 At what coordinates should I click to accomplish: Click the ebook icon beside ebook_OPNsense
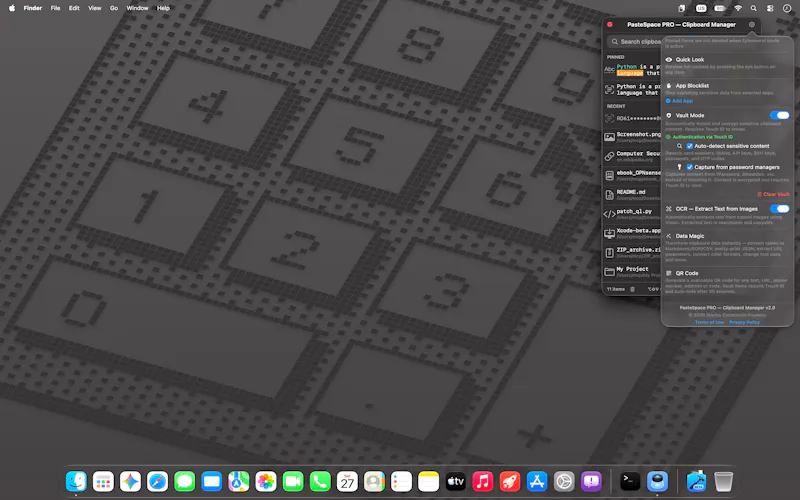click(609, 176)
